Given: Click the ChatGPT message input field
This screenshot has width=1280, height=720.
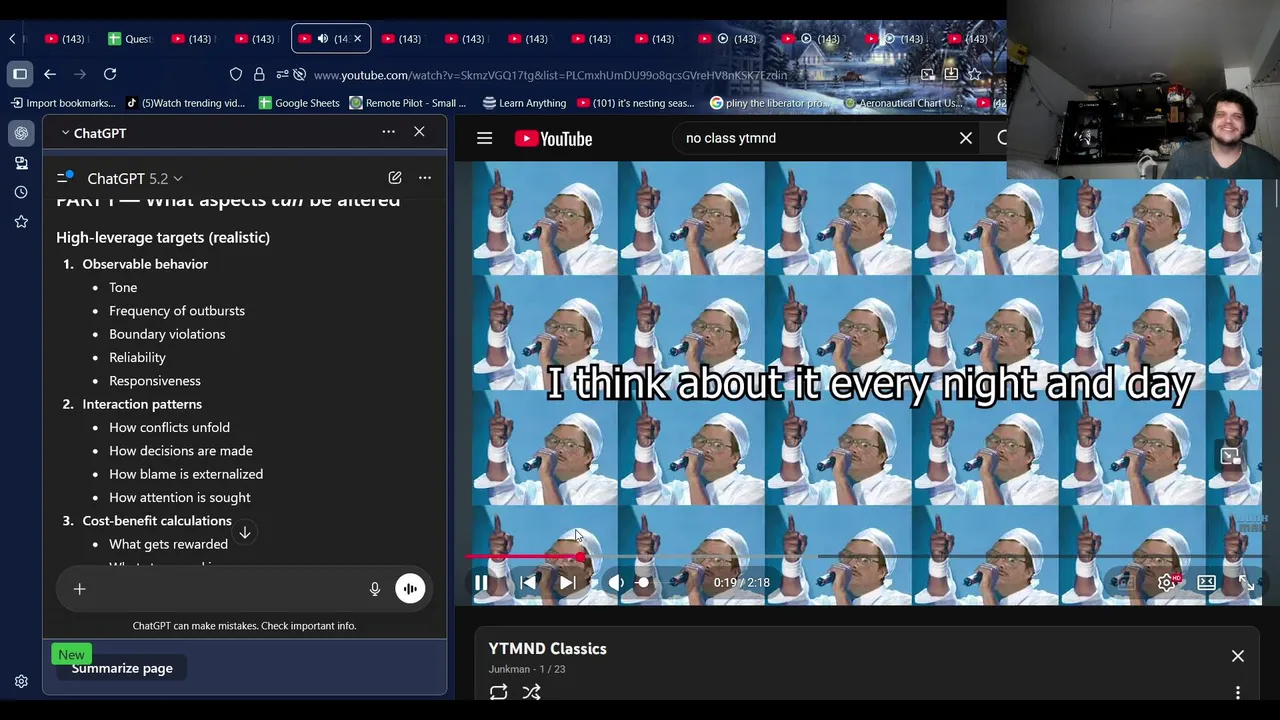Looking at the screenshot, I should coord(225,589).
